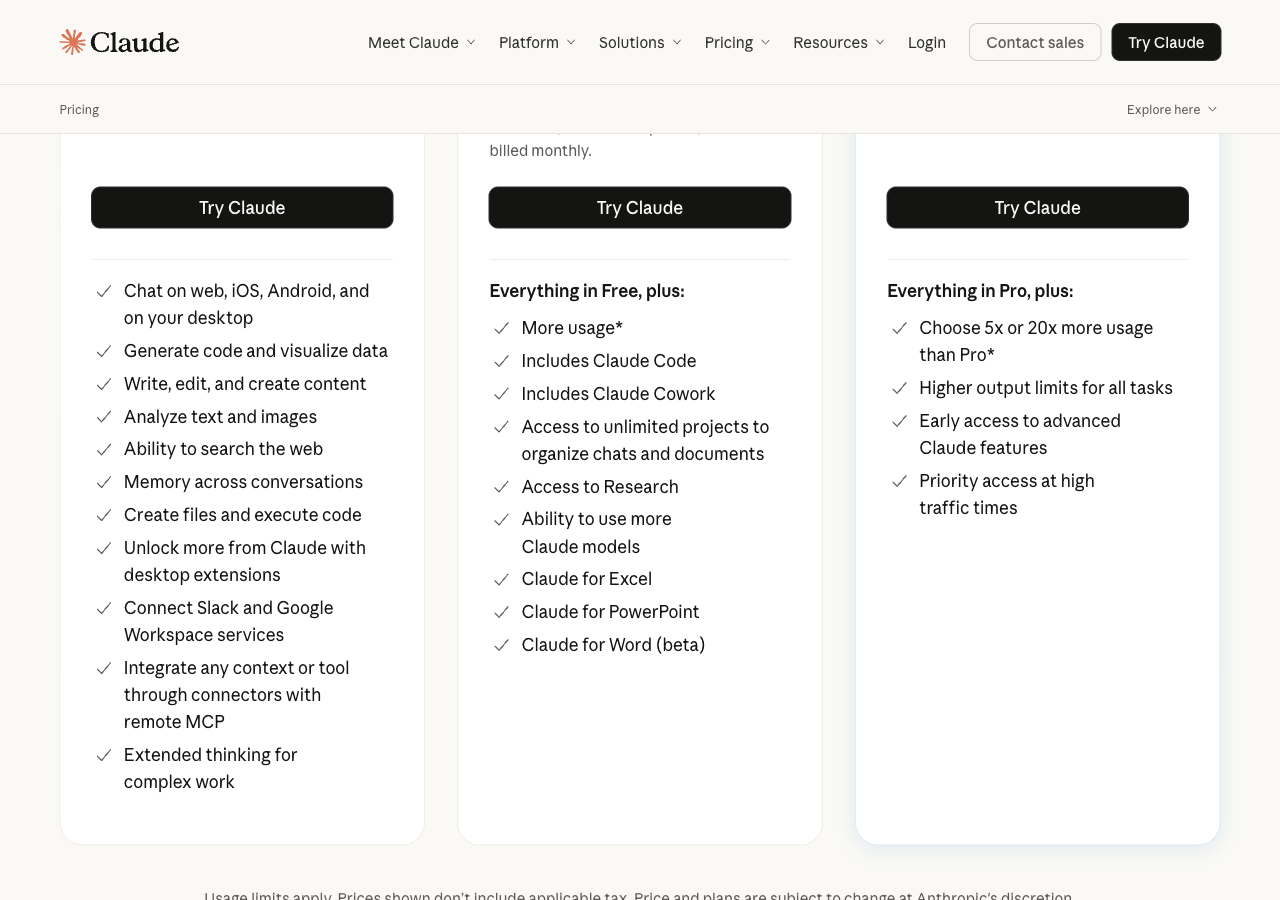Click checkmark icon next to Access to Research

tap(502, 487)
